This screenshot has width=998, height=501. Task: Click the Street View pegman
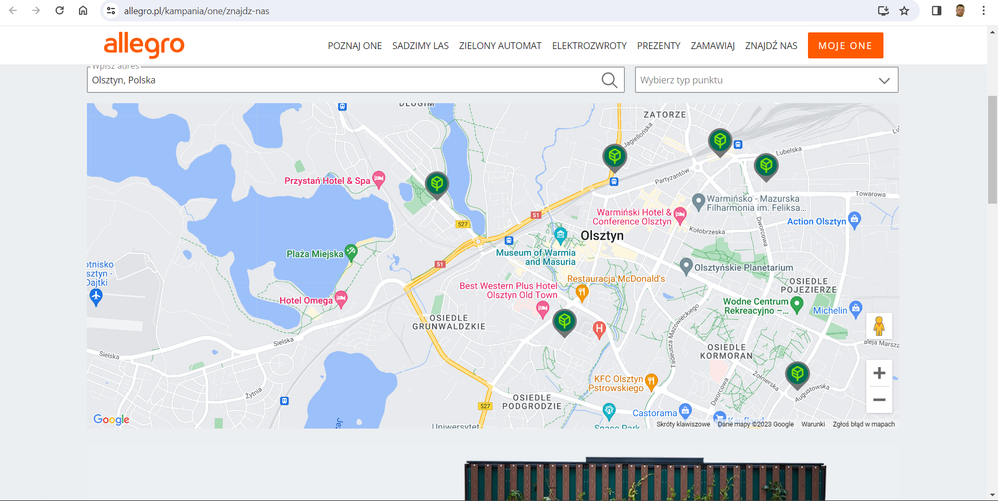(879, 326)
